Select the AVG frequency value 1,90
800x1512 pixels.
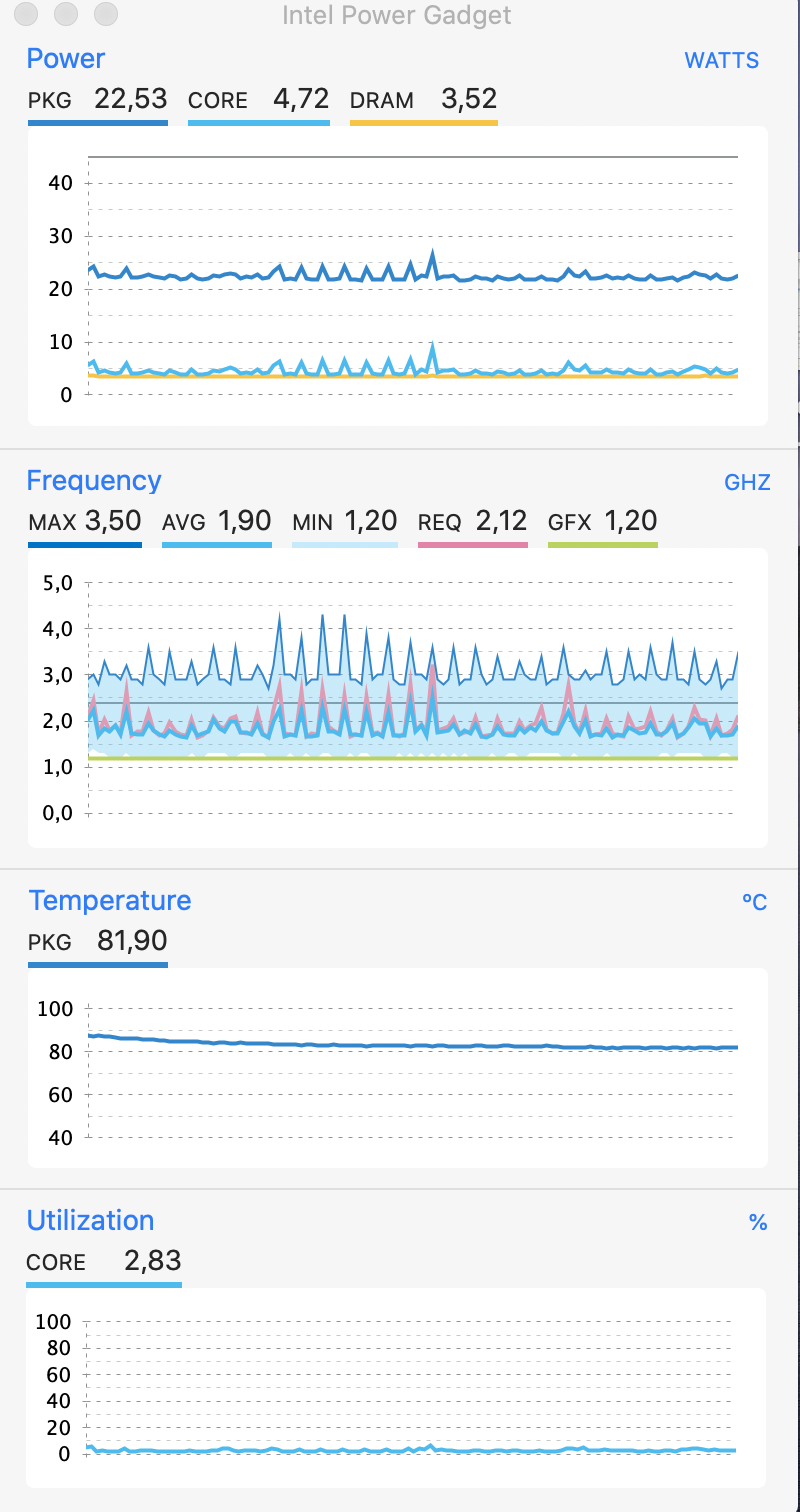244,520
